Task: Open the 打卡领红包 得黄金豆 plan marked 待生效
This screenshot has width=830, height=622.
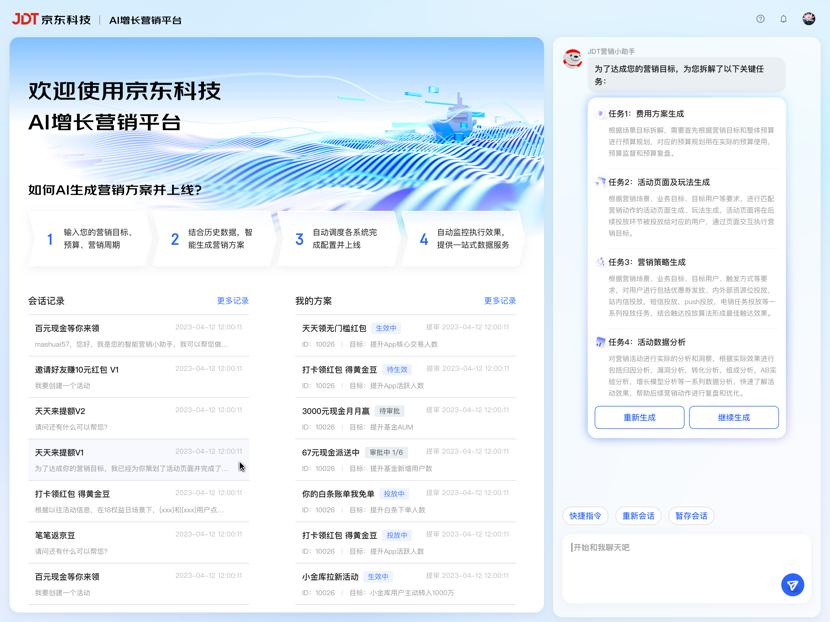Action: point(405,377)
